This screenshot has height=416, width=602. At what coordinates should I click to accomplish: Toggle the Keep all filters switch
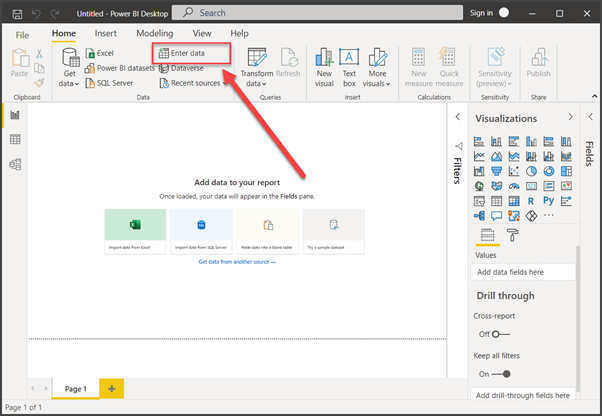501,374
